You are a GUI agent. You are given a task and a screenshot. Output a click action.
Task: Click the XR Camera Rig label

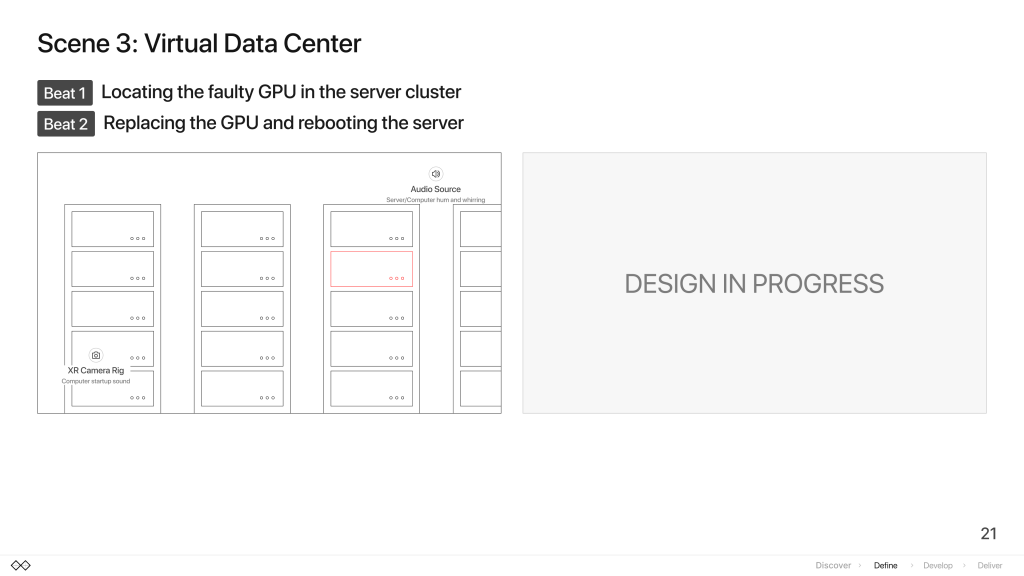click(96, 370)
